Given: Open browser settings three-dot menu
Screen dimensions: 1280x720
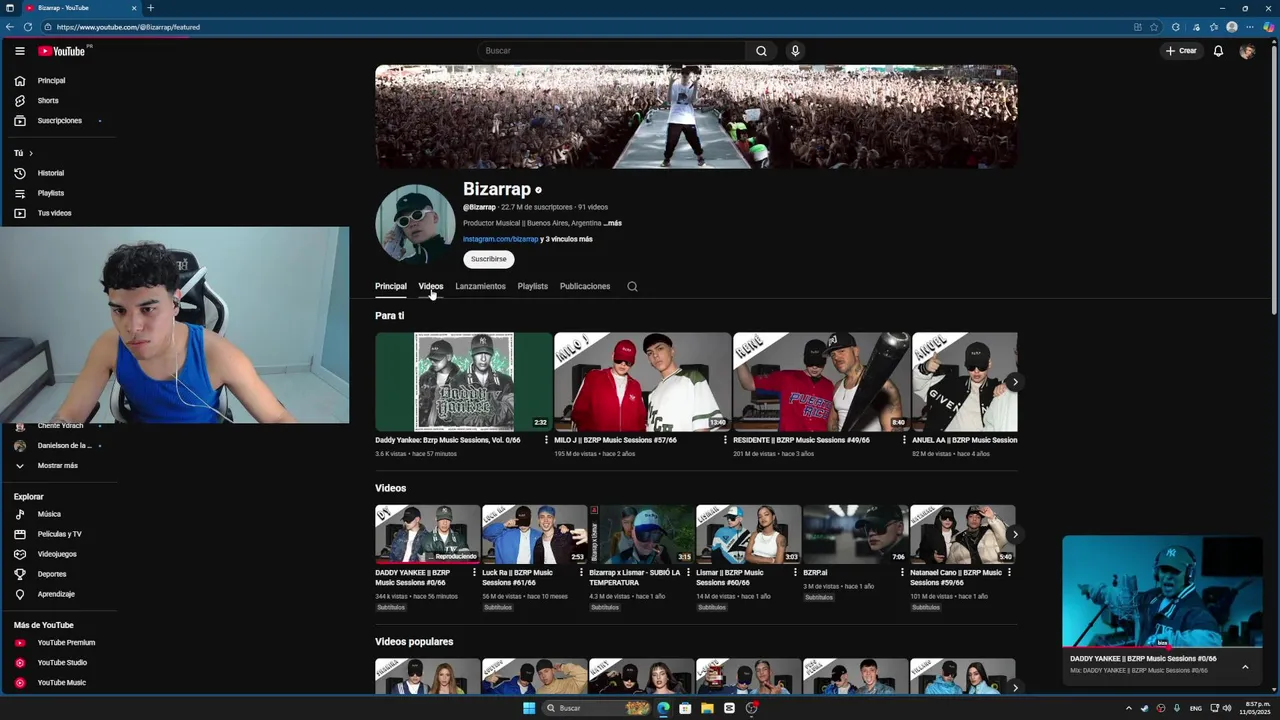Looking at the screenshot, I should (x=1251, y=27).
